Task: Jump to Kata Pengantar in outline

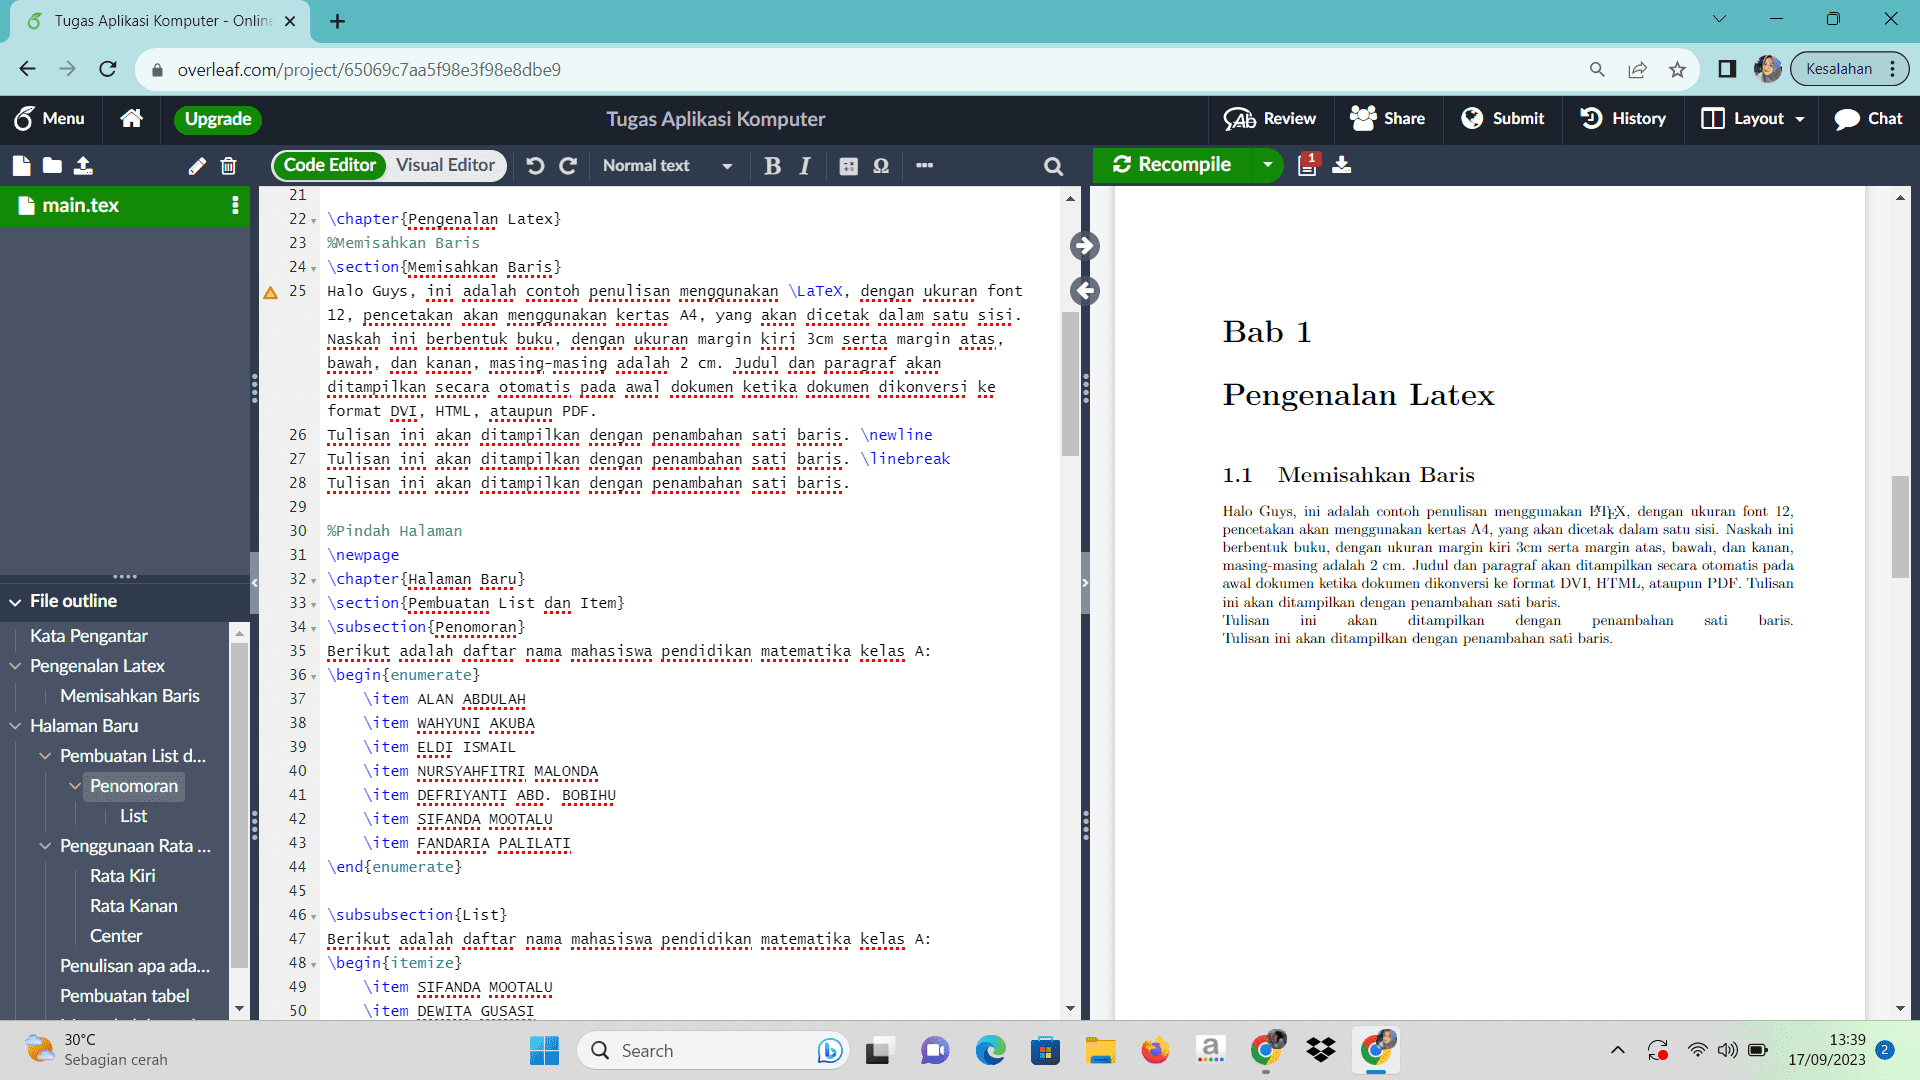Action: 89,636
